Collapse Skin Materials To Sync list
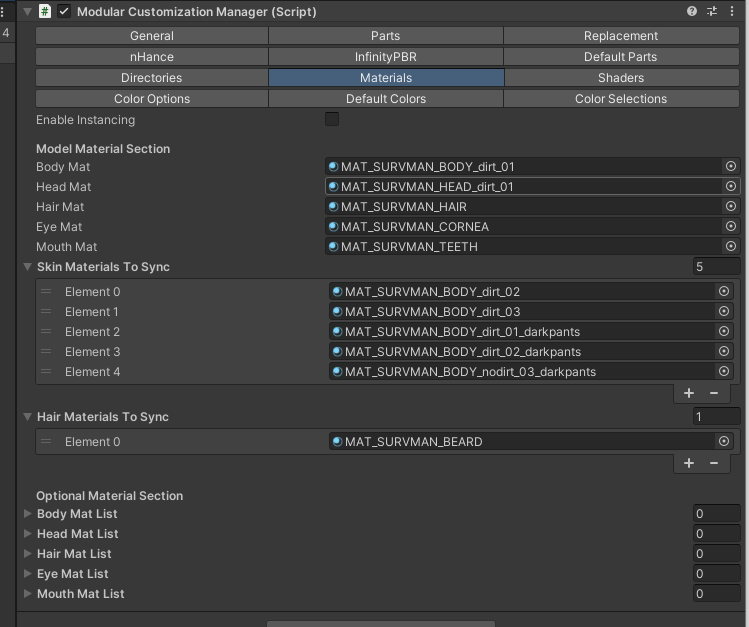This screenshot has height=627, width=749. click(x=28, y=268)
